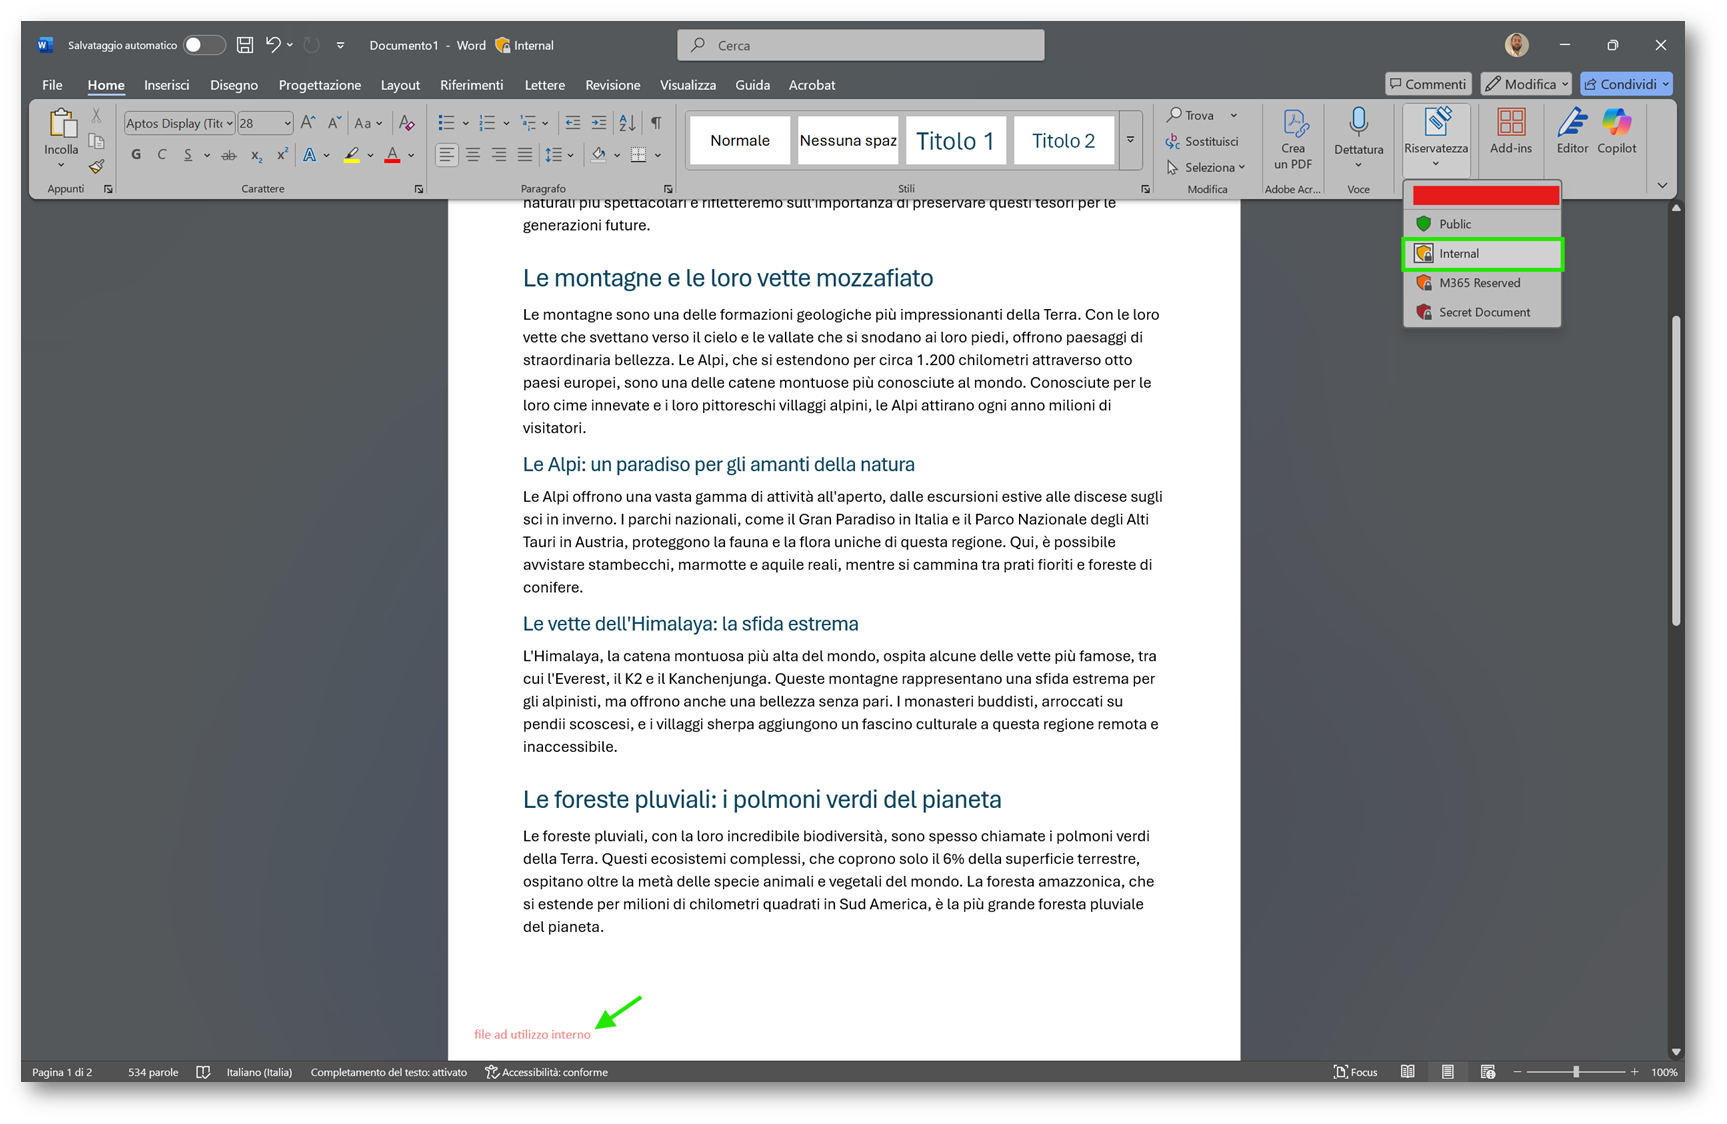This screenshot has width=1727, height=1124.
Task: Click the undo arrow icon
Action: click(x=272, y=45)
